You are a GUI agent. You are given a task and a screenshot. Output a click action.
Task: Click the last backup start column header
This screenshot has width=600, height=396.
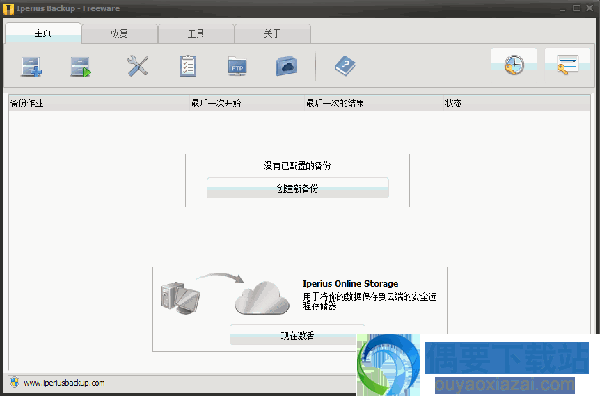click(x=247, y=103)
